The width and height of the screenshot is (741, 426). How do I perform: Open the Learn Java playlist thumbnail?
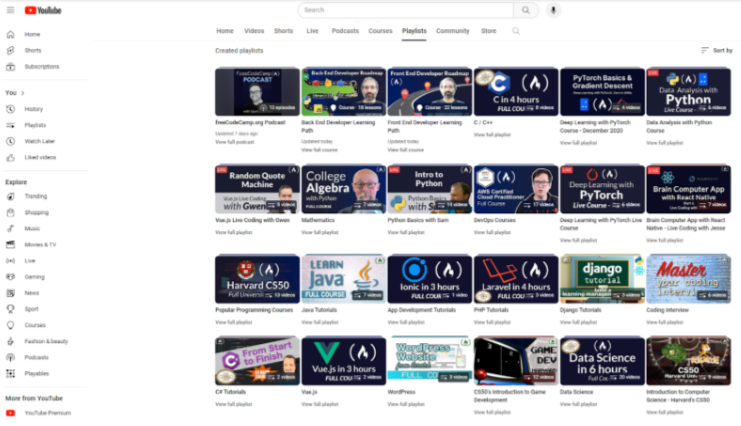[x=344, y=279]
